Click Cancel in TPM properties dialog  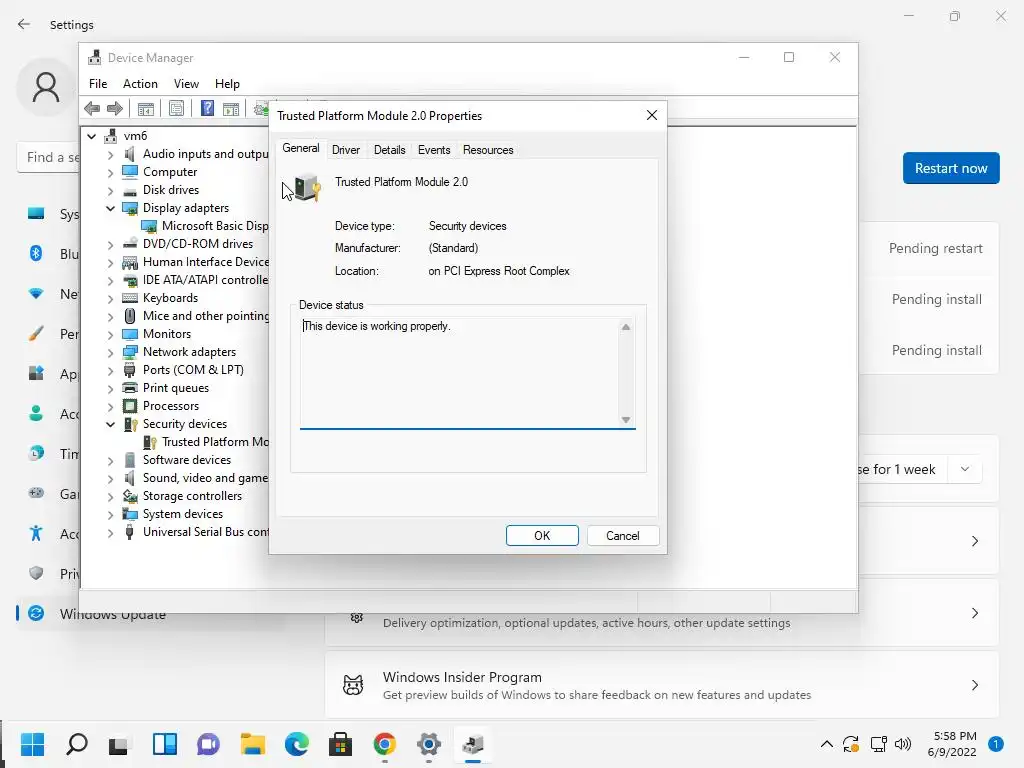point(622,536)
